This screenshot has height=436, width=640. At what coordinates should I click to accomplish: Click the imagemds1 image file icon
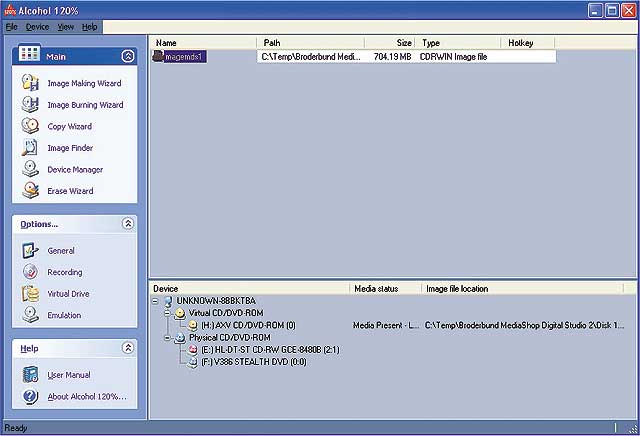[158, 56]
